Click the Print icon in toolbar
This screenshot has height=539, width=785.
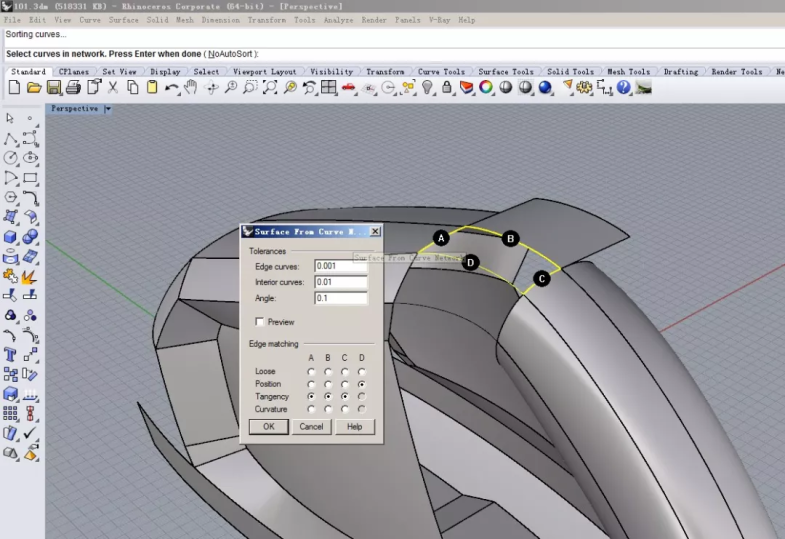73,88
